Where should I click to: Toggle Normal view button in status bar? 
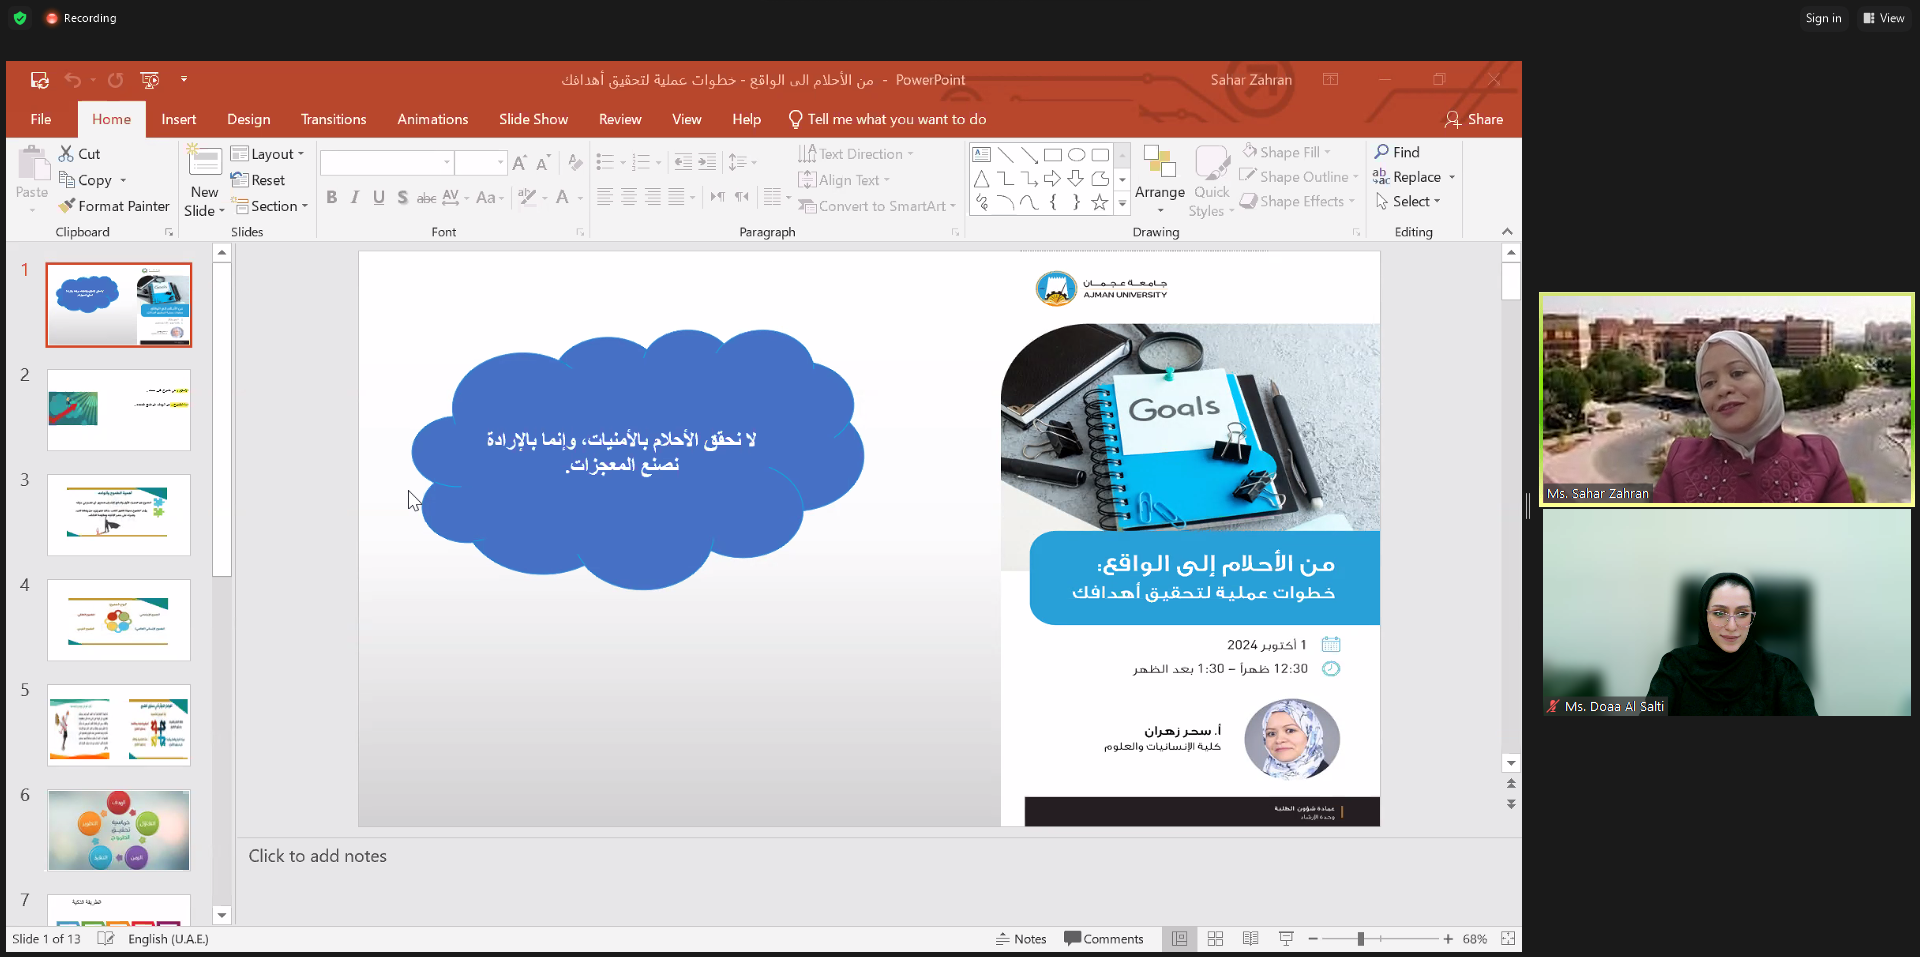[x=1179, y=939]
